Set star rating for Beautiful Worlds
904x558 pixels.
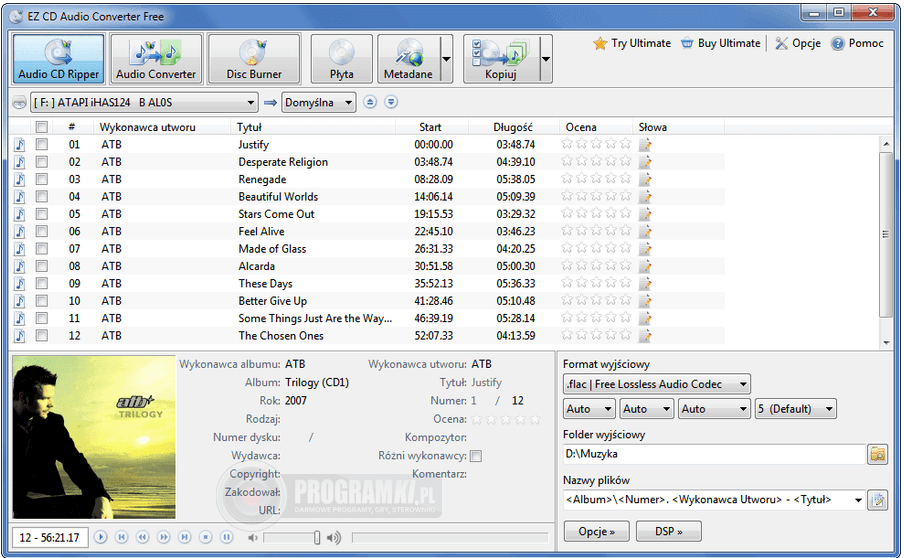tap(596, 196)
